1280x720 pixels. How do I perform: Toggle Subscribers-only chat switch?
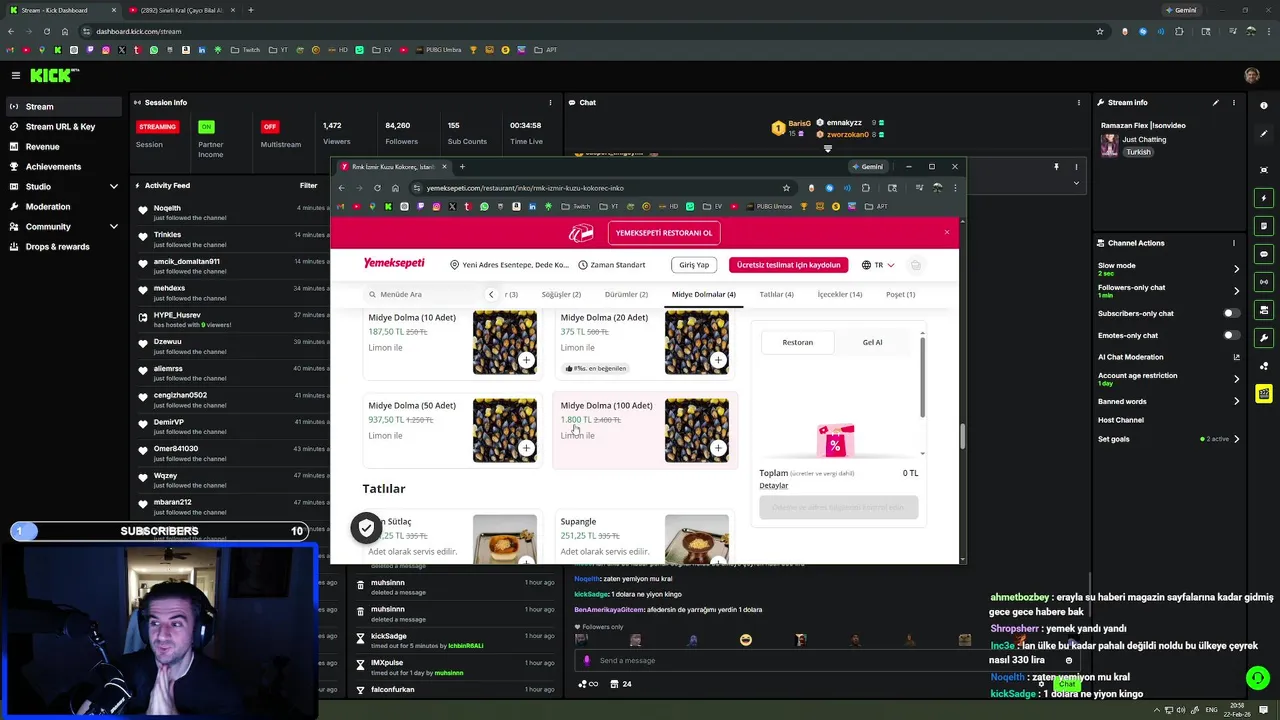pyautogui.click(x=1232, y=313)
